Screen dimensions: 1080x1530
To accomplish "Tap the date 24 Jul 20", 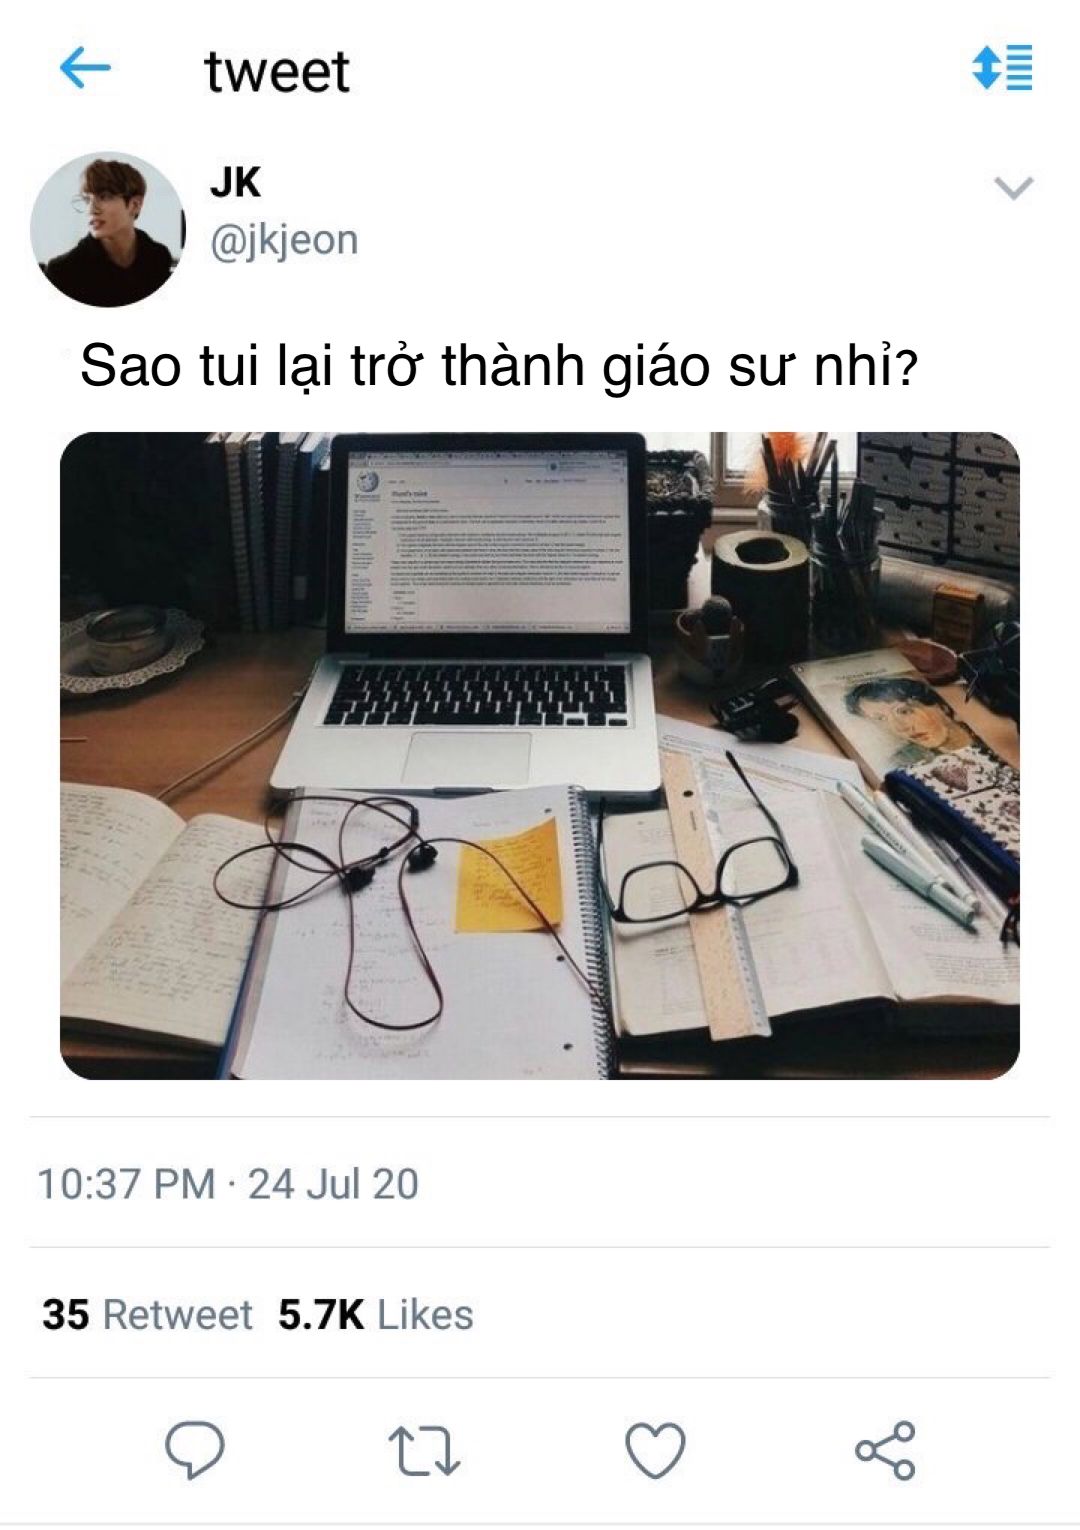I will (x=333, y=1184).
